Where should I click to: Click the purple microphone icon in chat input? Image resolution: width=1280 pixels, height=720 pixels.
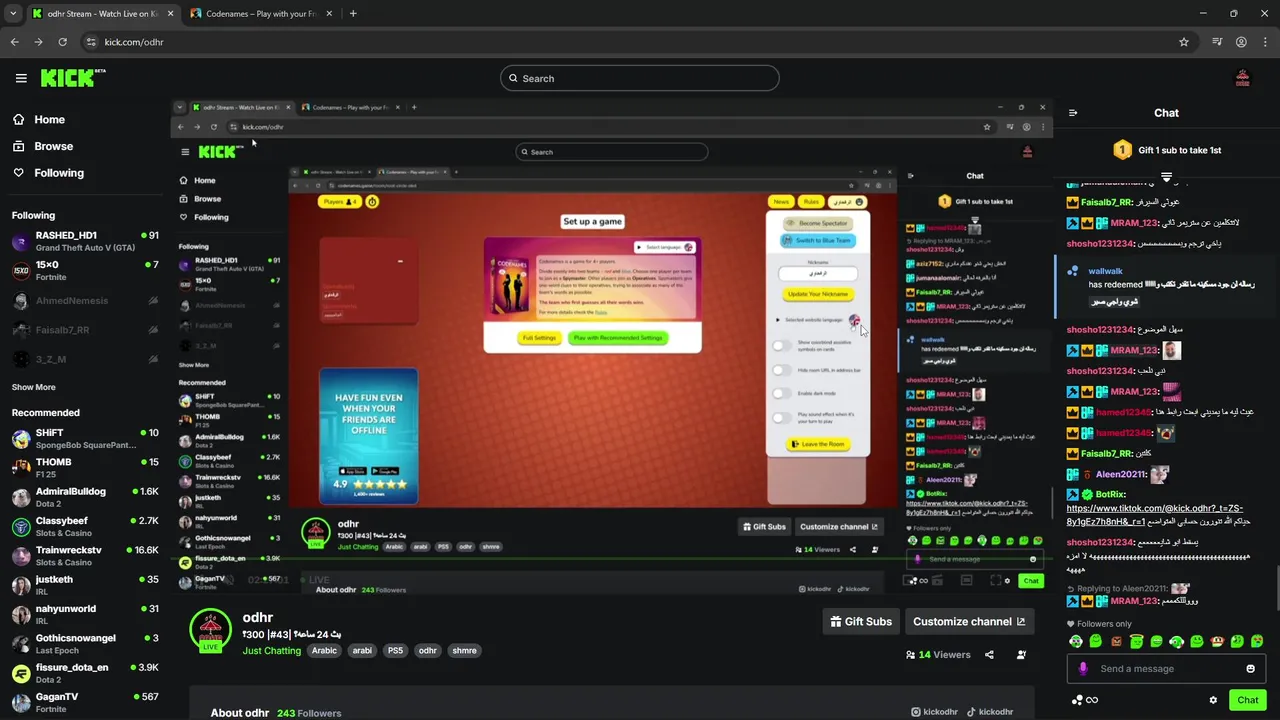coord(1083,669)
